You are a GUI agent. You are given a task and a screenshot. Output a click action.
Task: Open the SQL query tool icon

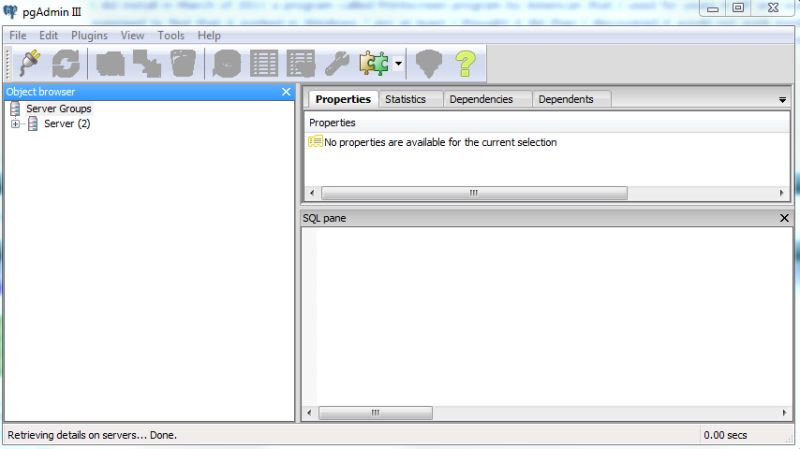click(x=227, y=64)
